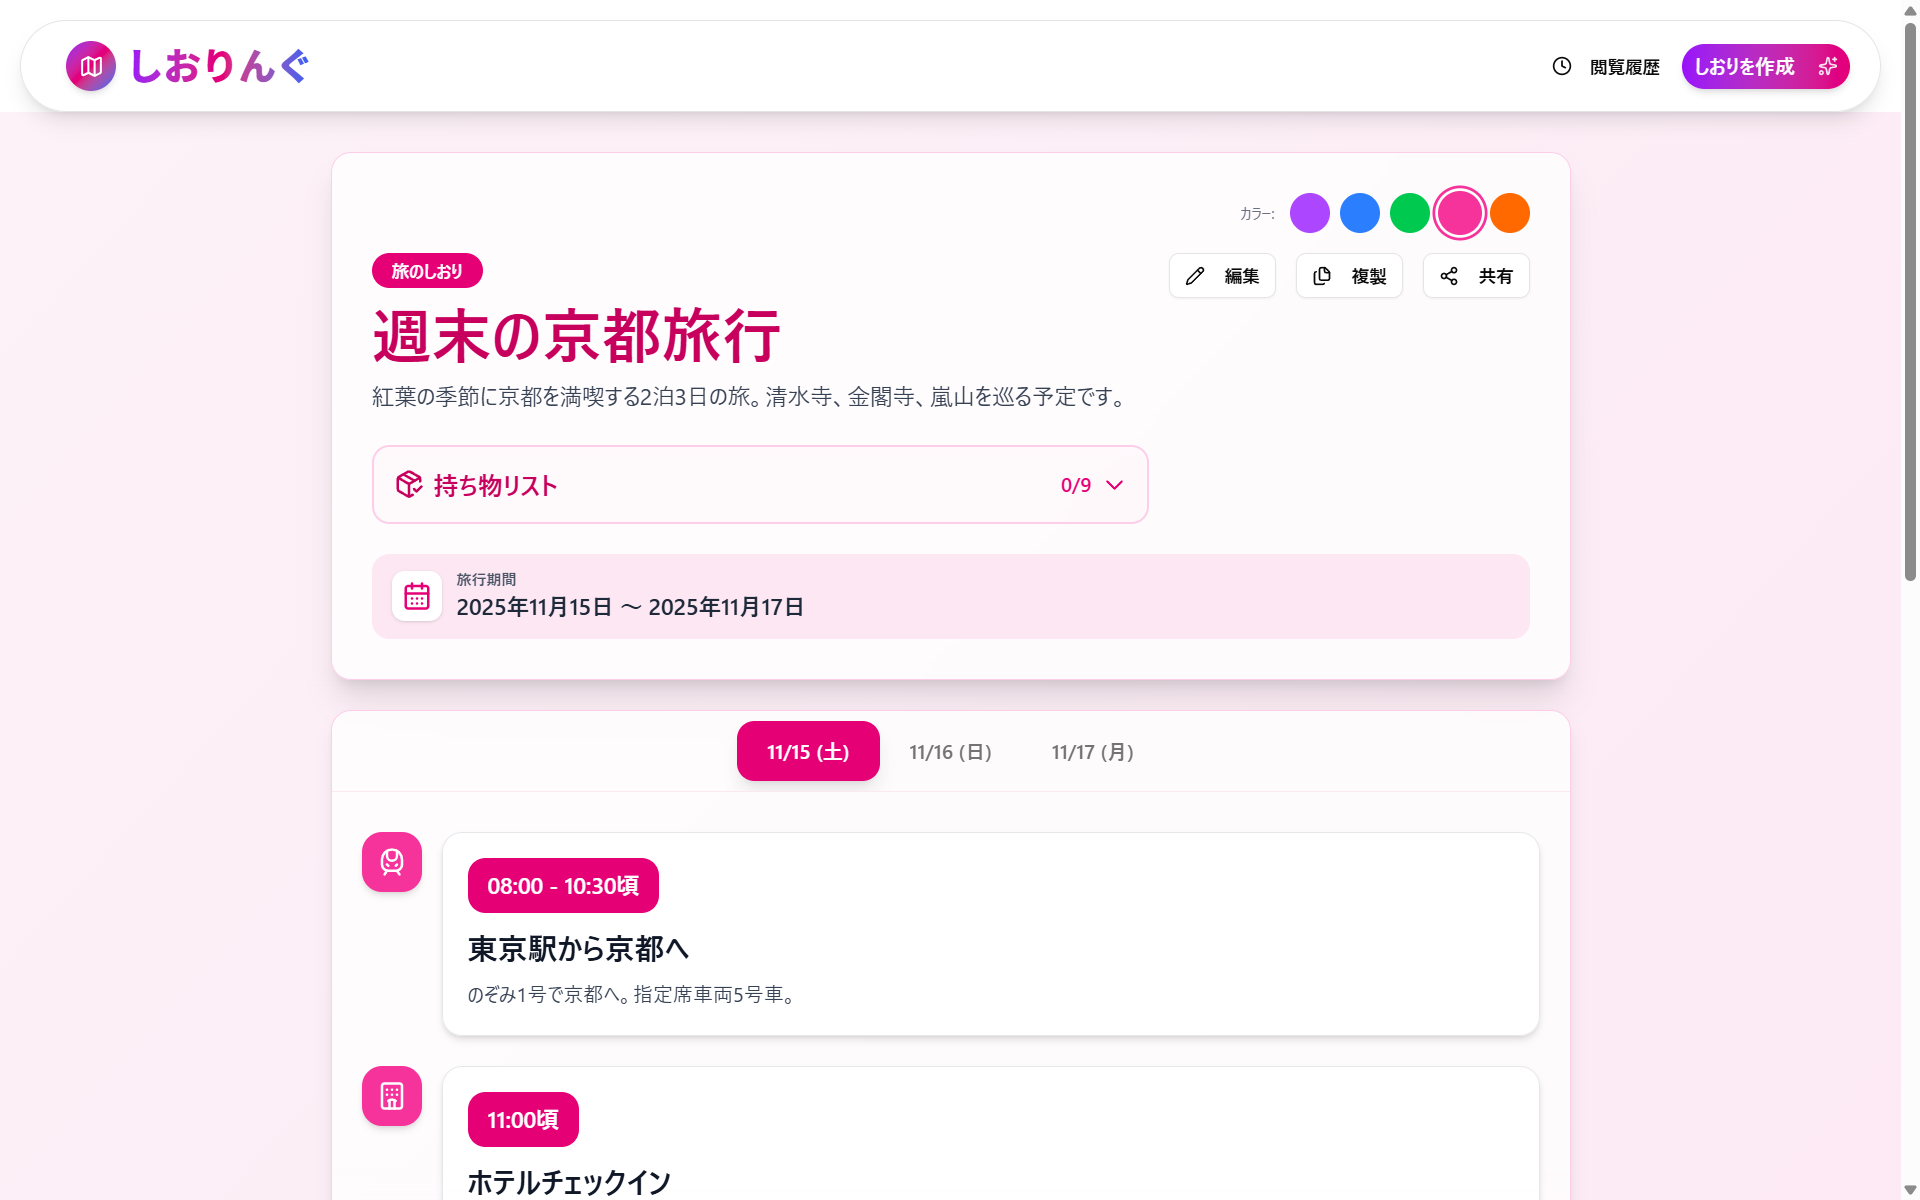Click the 08:00 - 10:30頃 time badge
Image resolution: width=1920 pixels, height=1200 pixels.
[563, 886]
